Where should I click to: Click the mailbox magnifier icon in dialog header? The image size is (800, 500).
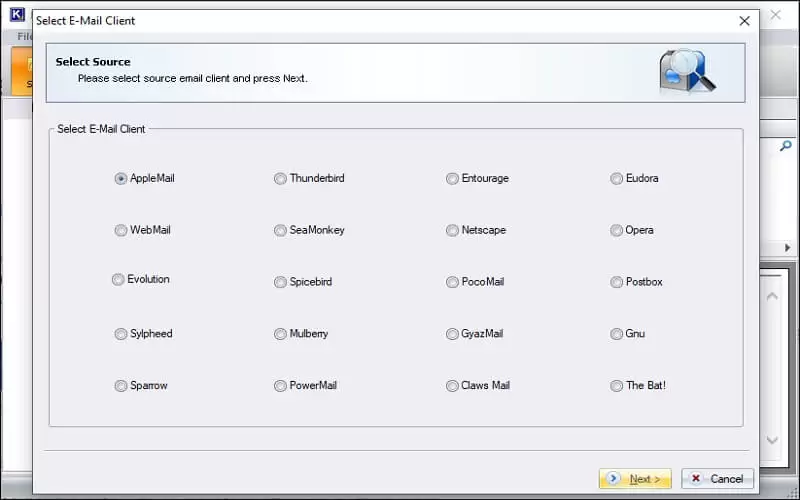tap(687, 72)
